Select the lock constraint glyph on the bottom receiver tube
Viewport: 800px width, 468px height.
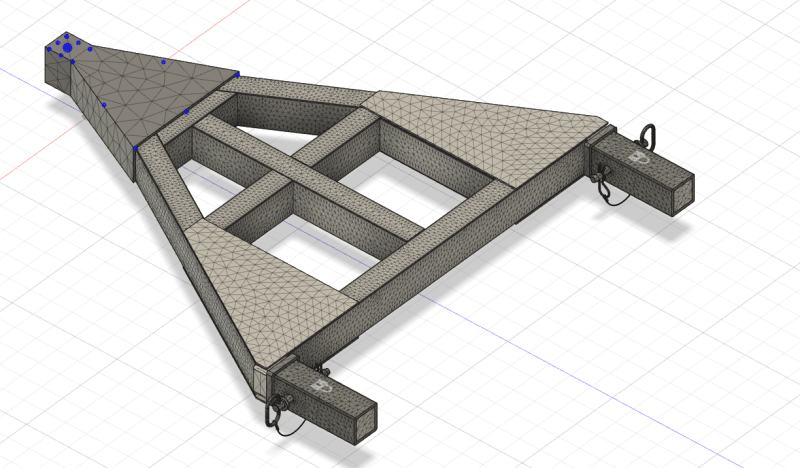click(321, 385)
